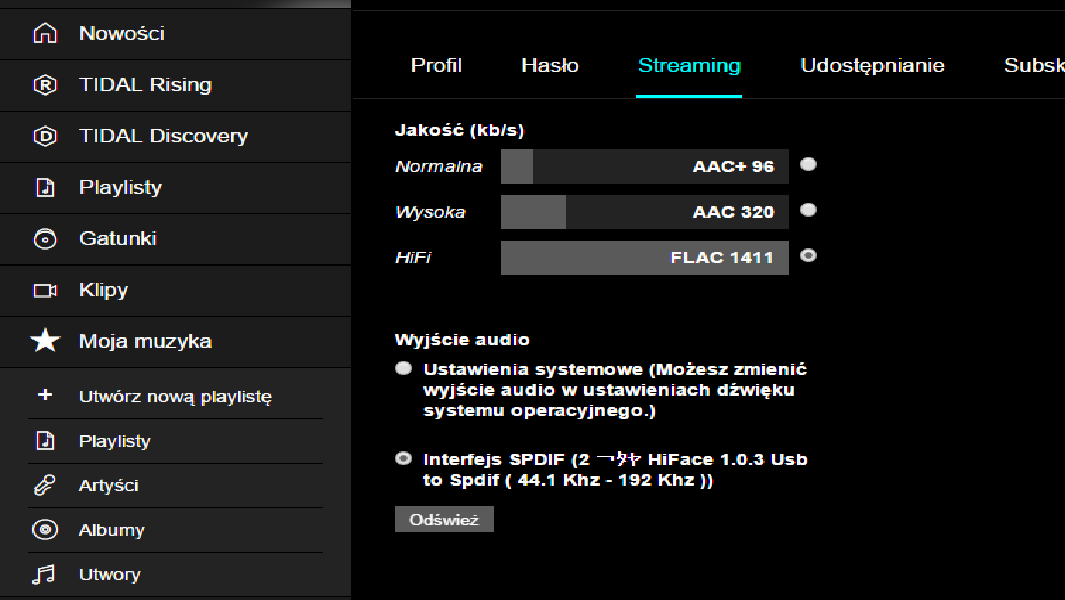Open the Gatunki disc icon

click(x=46, y=239)
